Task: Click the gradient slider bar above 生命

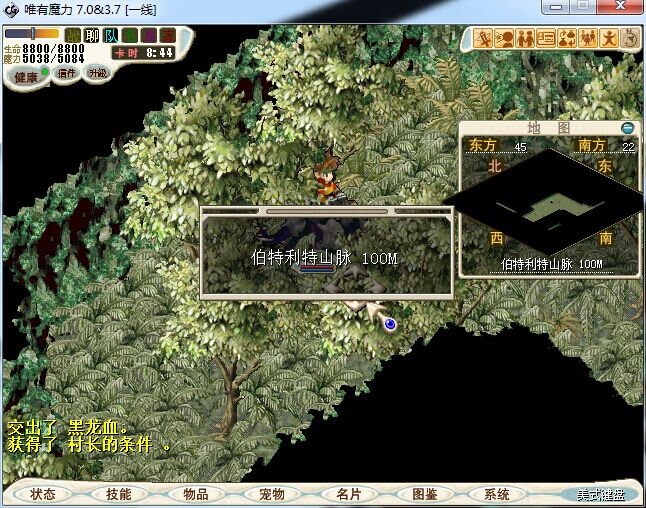Action: click(x=32, y=34)
